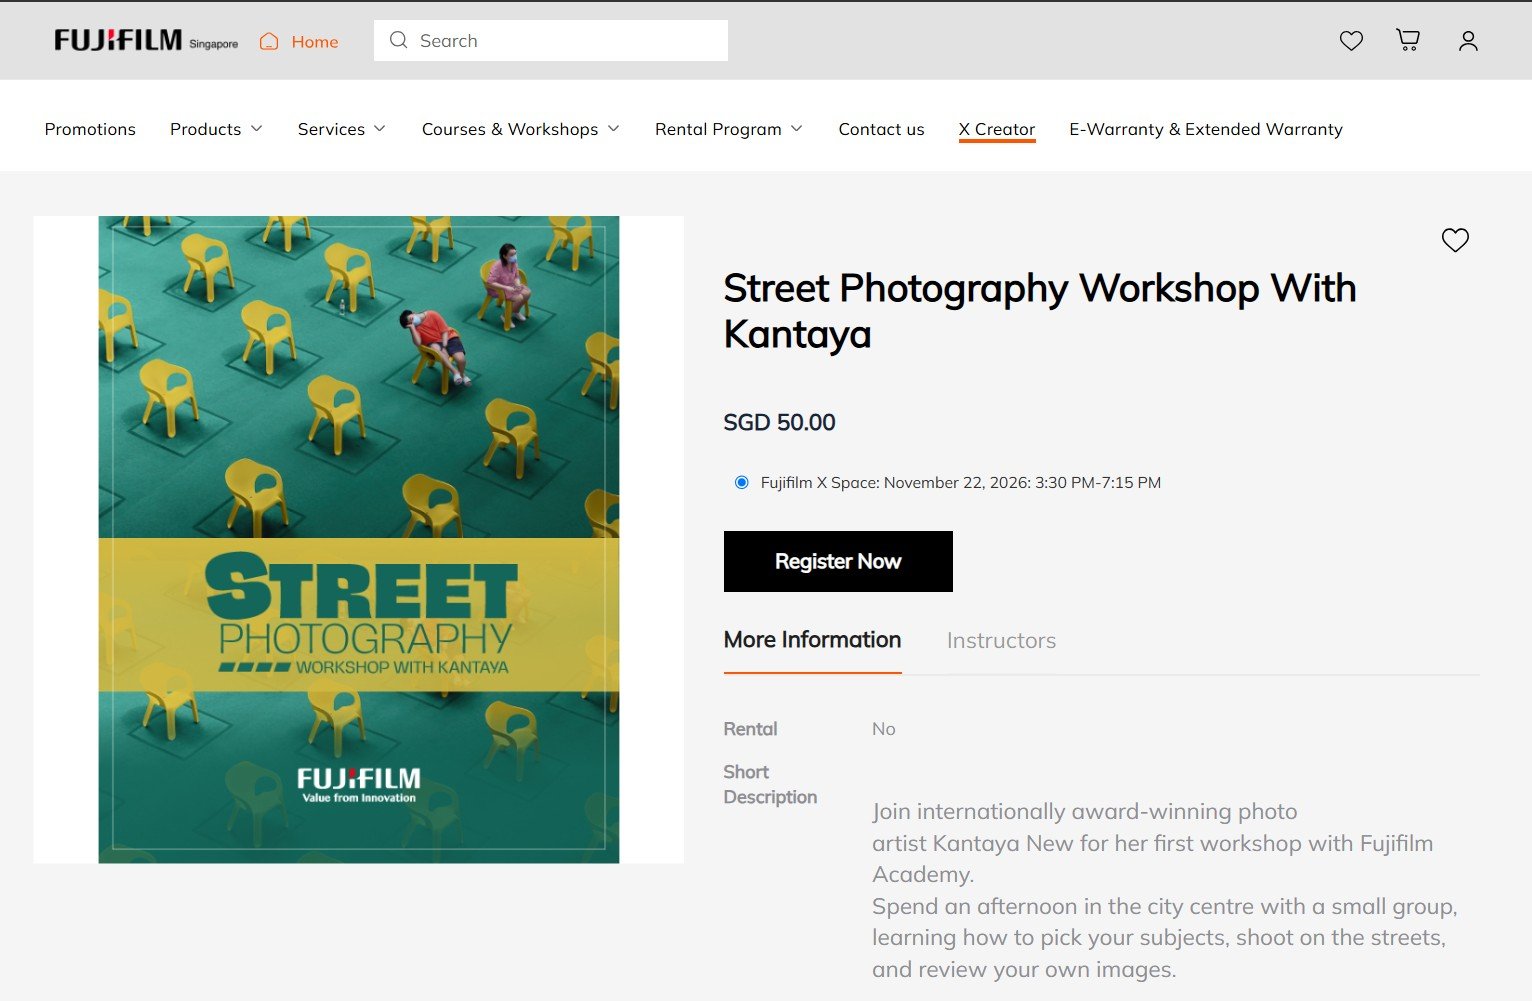This screenshot has height=1001, width=1532.
Task: Expand the Products menu
Action: pyautogui.click(x=216, y=129)
